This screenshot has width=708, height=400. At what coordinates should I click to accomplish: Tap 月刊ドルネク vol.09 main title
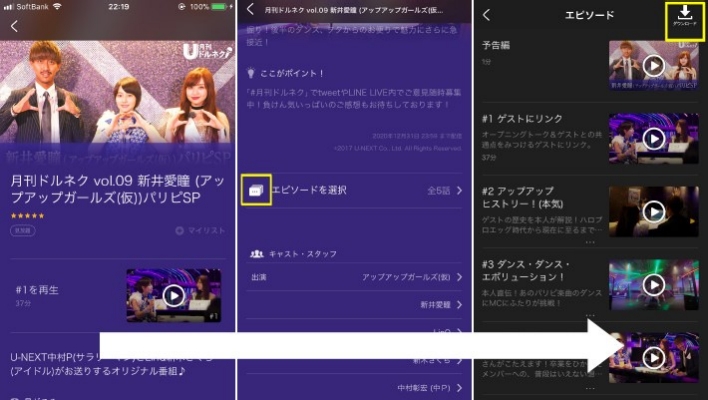(117, 189)
